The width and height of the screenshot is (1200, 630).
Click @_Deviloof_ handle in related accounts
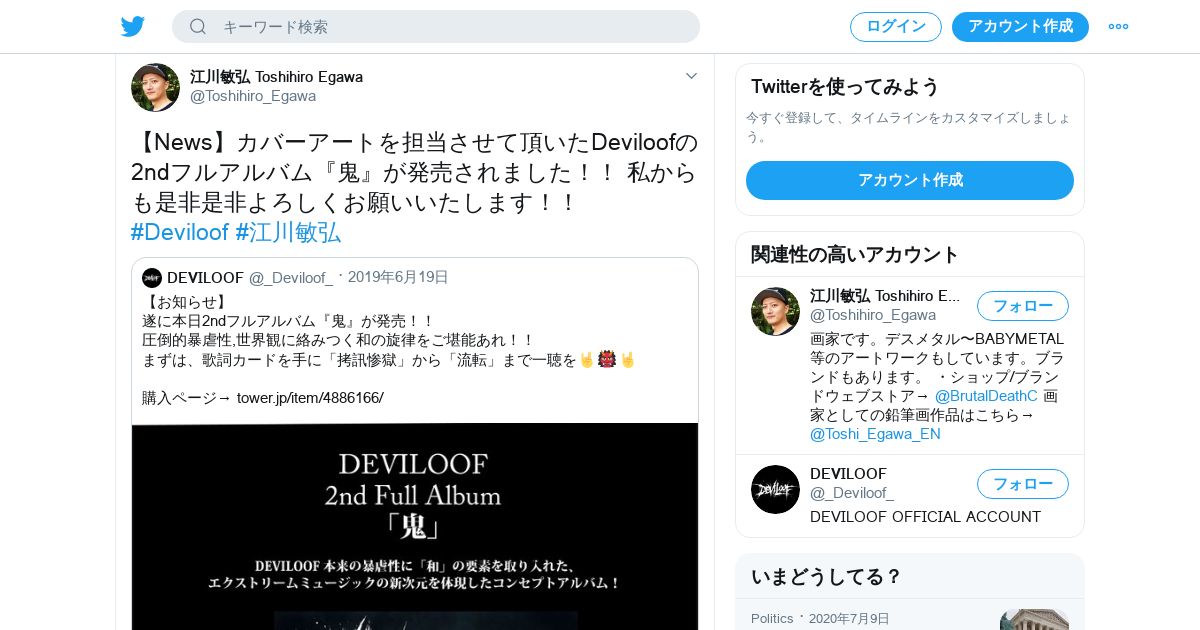click(x=852, y=493)
